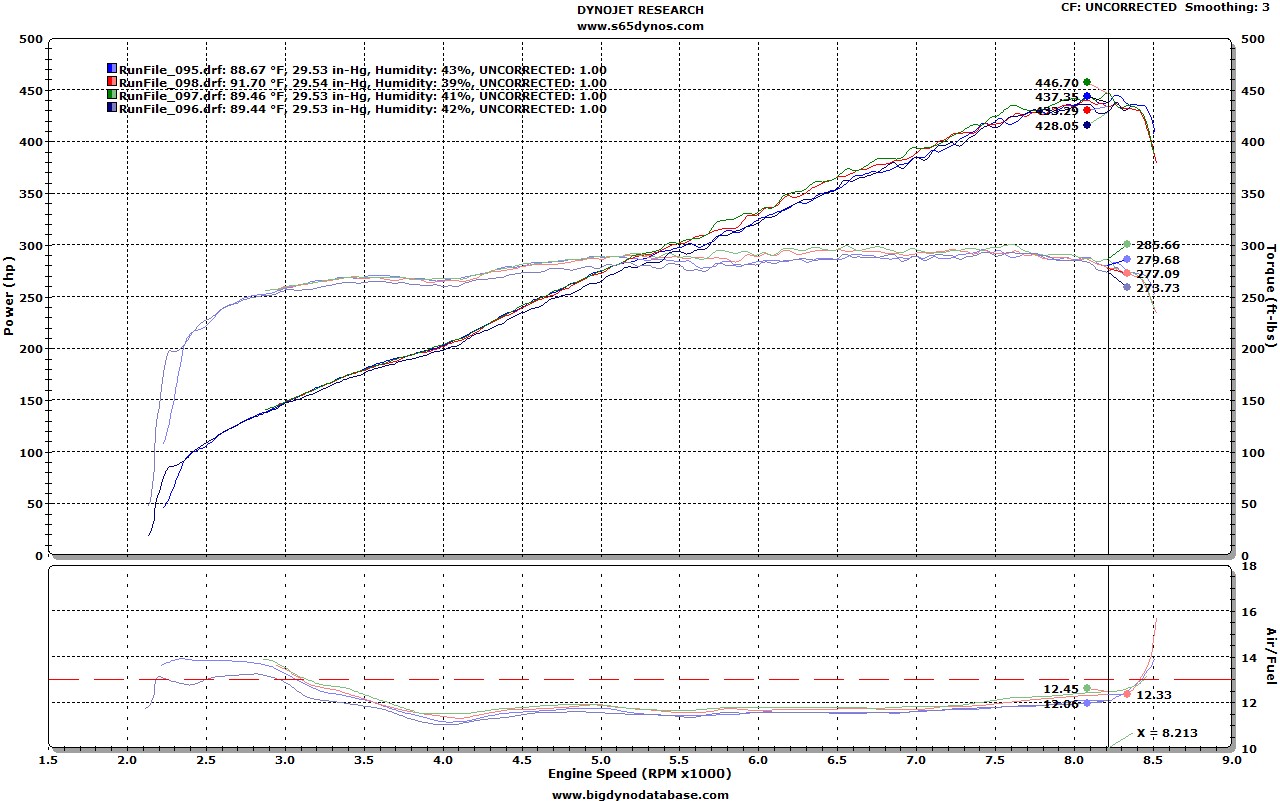
Task: Open the www.bigdynodatabase.com footer link
Action: (640, 794)
